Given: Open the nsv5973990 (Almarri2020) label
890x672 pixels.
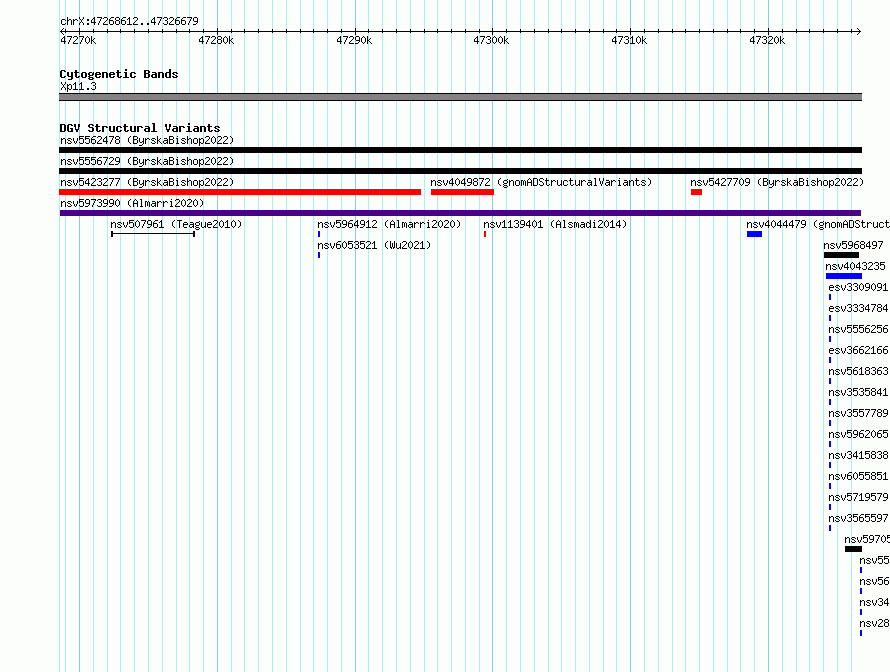Looking at the screenshot, I should (x=132, y=203).
